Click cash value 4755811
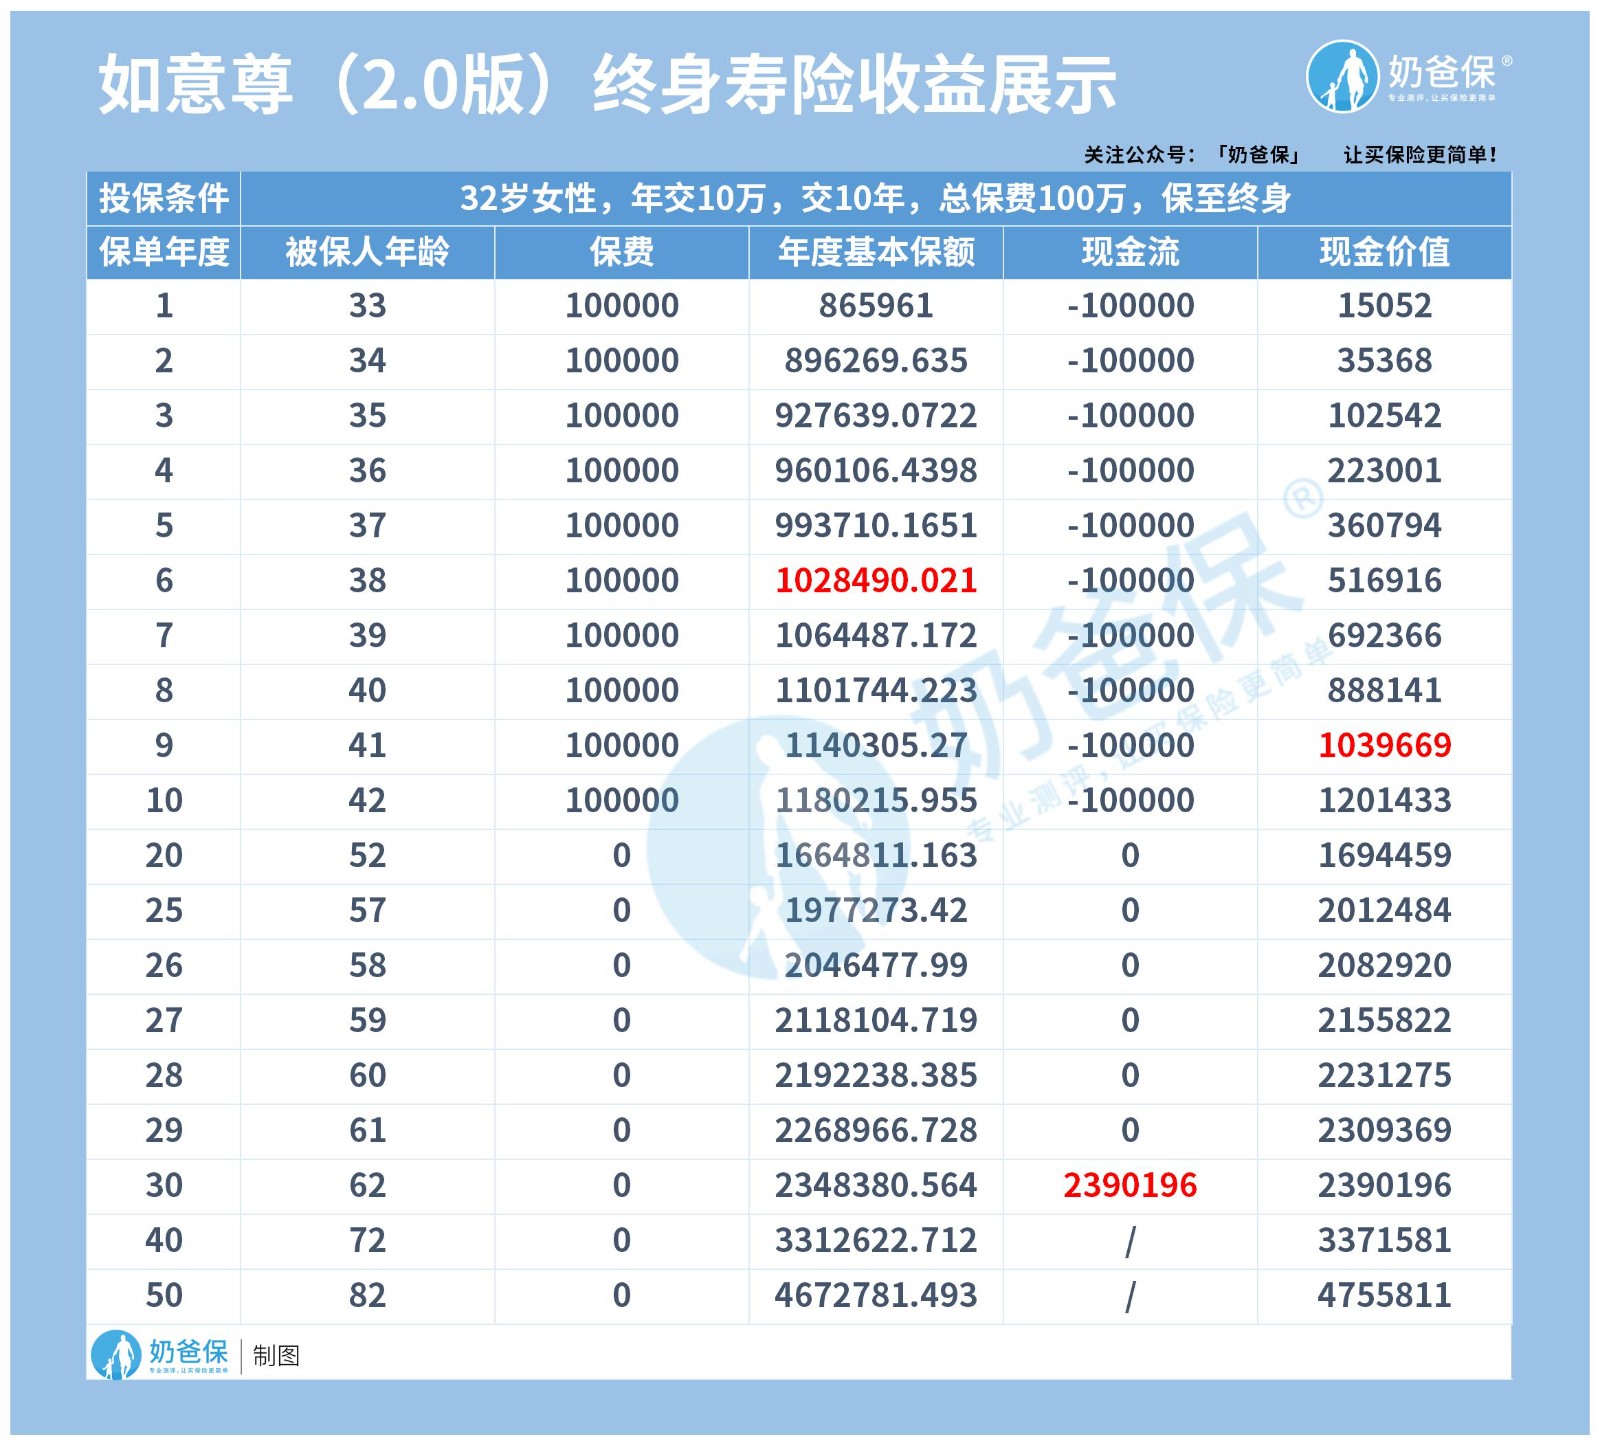 pyautogui.click(x=1385, y=1296)
